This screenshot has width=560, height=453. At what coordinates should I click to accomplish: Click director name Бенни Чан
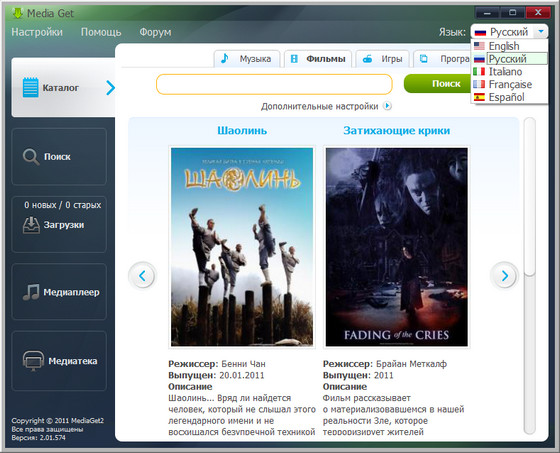click(x=243, y=364)
